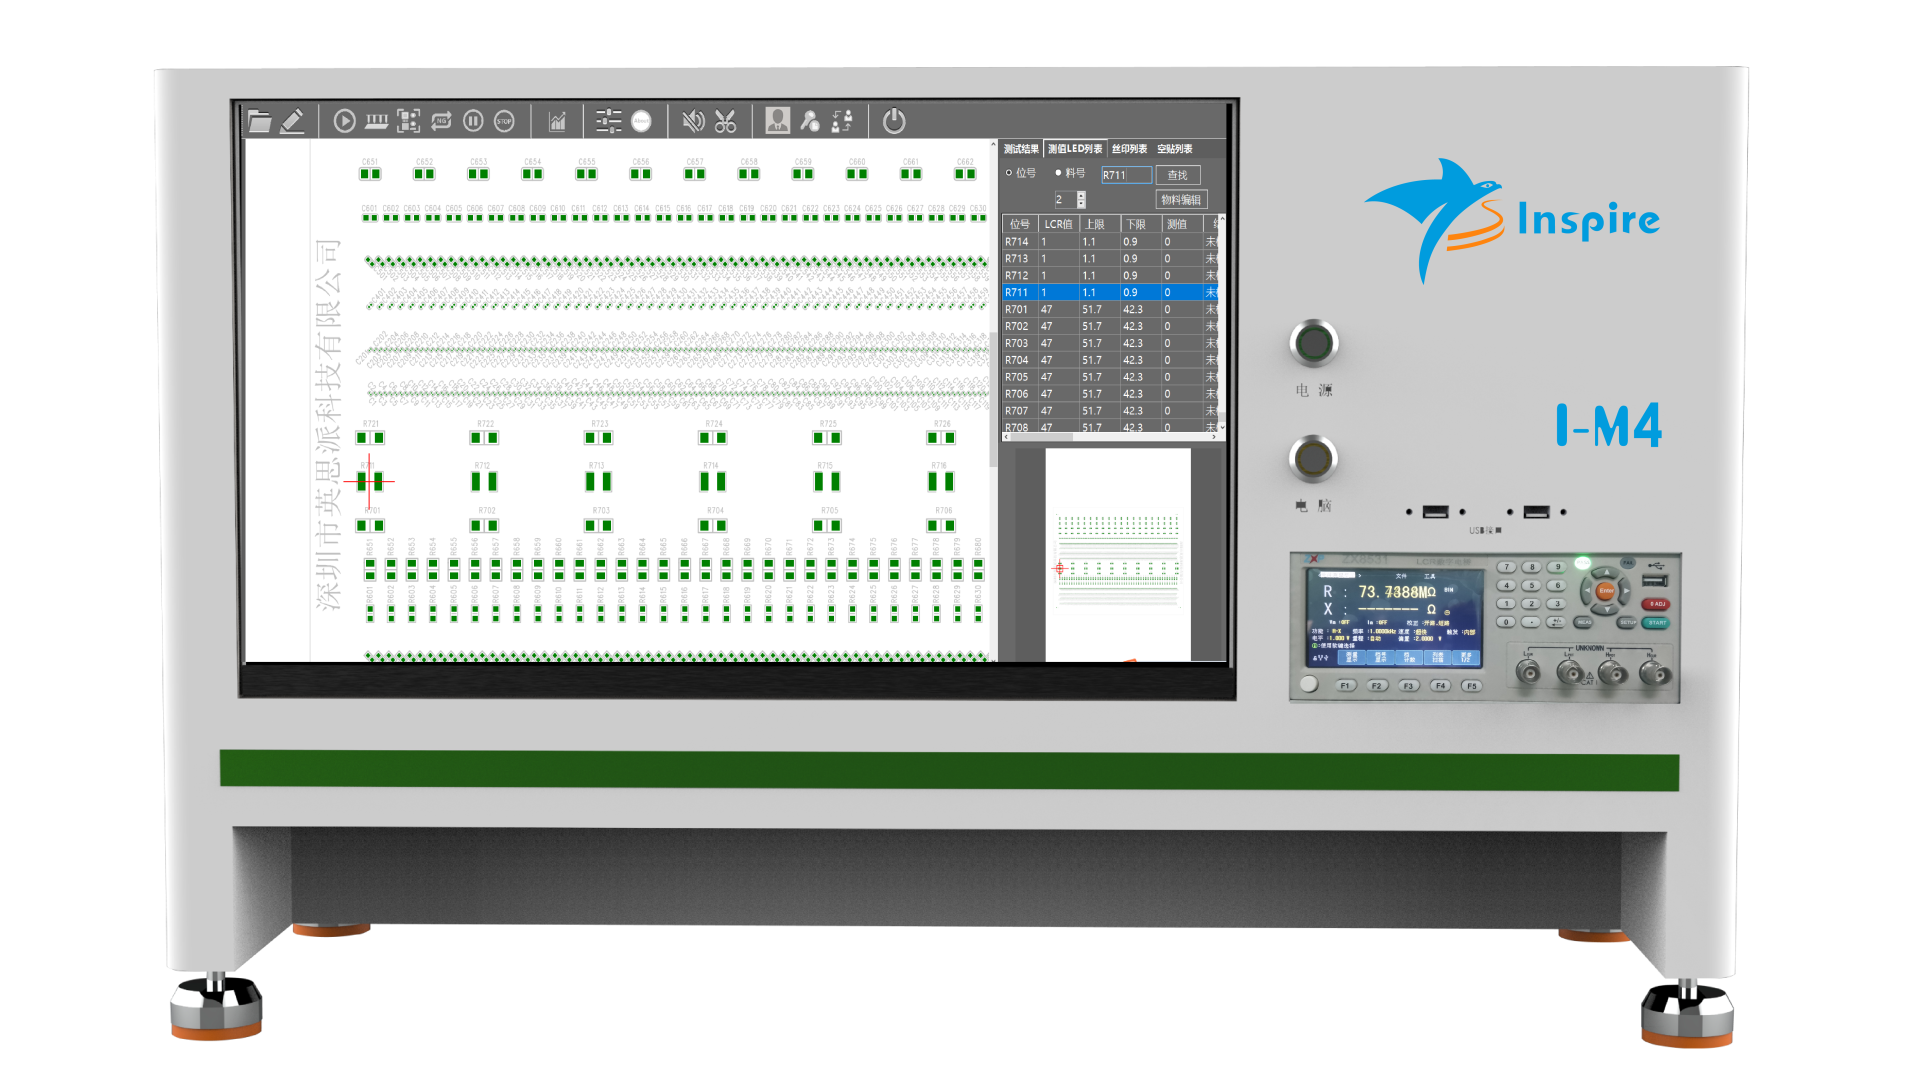Click the NG retest loop icon
The height and width of the screenshot is (1080, 1920).
pyautogui.click(x=441, y=121)
